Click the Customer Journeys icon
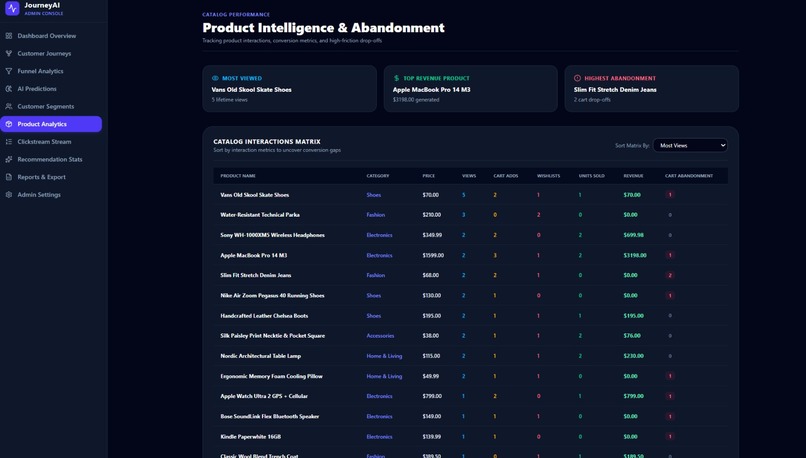The width and height of the screenshot is (806, 458). (x=9, y=53)
